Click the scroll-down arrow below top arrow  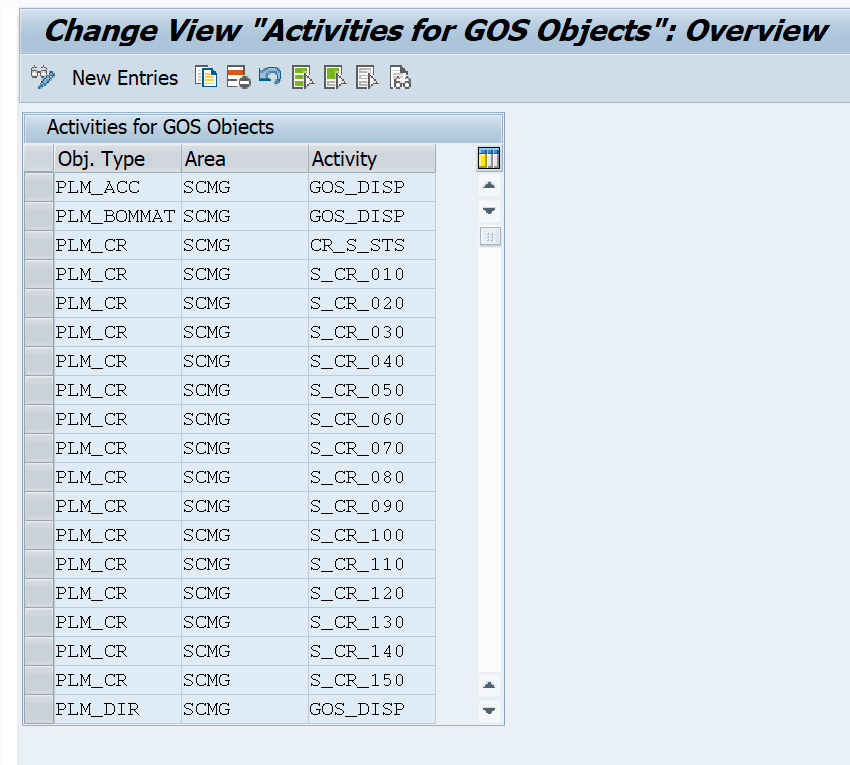489,211
